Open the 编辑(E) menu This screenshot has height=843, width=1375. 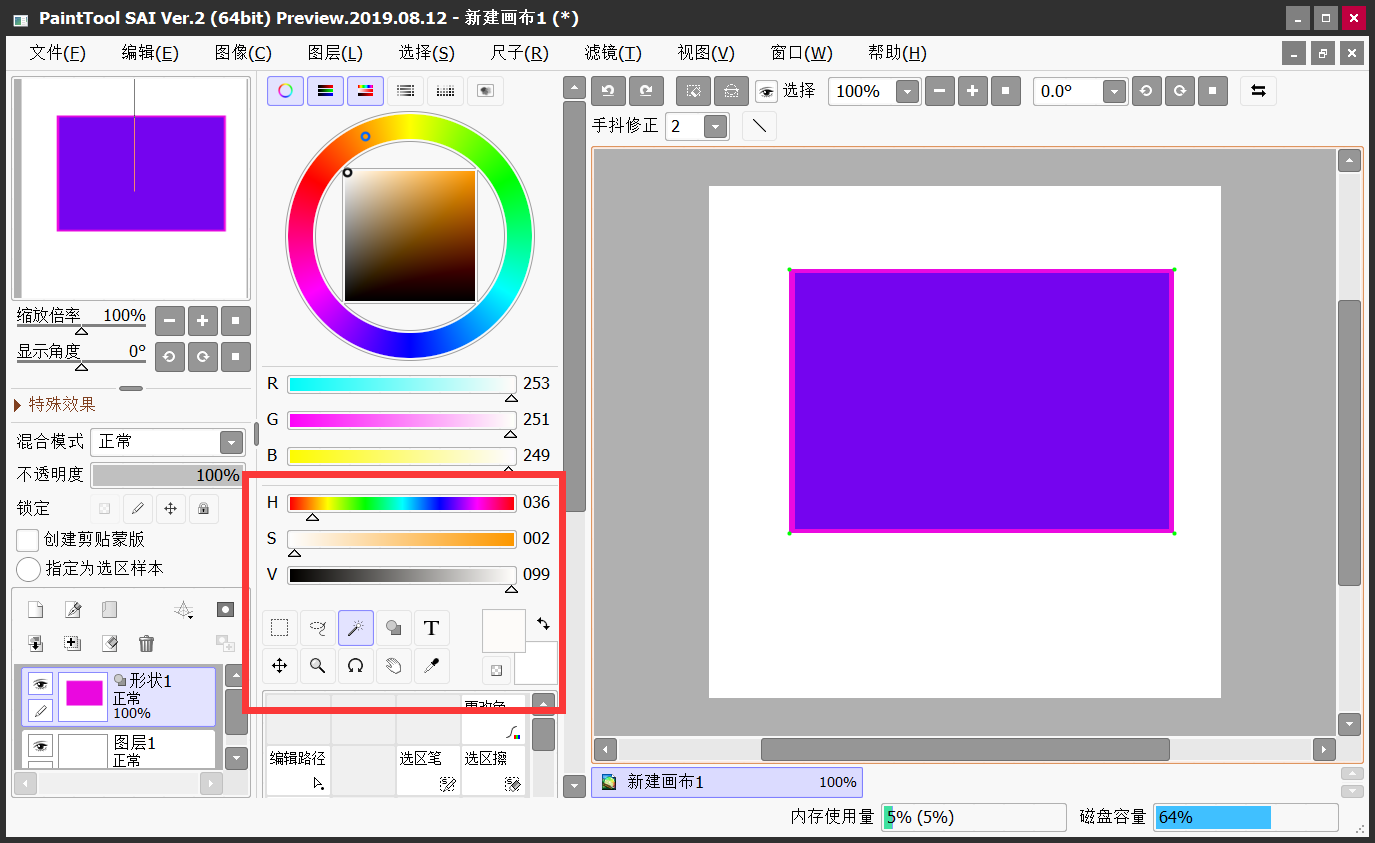tap(150, 53)
